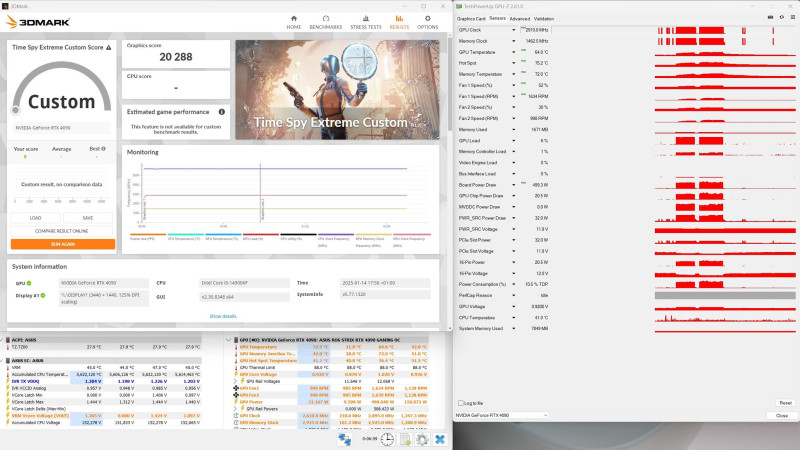This screenshot has height=450, width=800.
Task: Open the Validation tab in GPU-Z
Action: pos(544,19)
